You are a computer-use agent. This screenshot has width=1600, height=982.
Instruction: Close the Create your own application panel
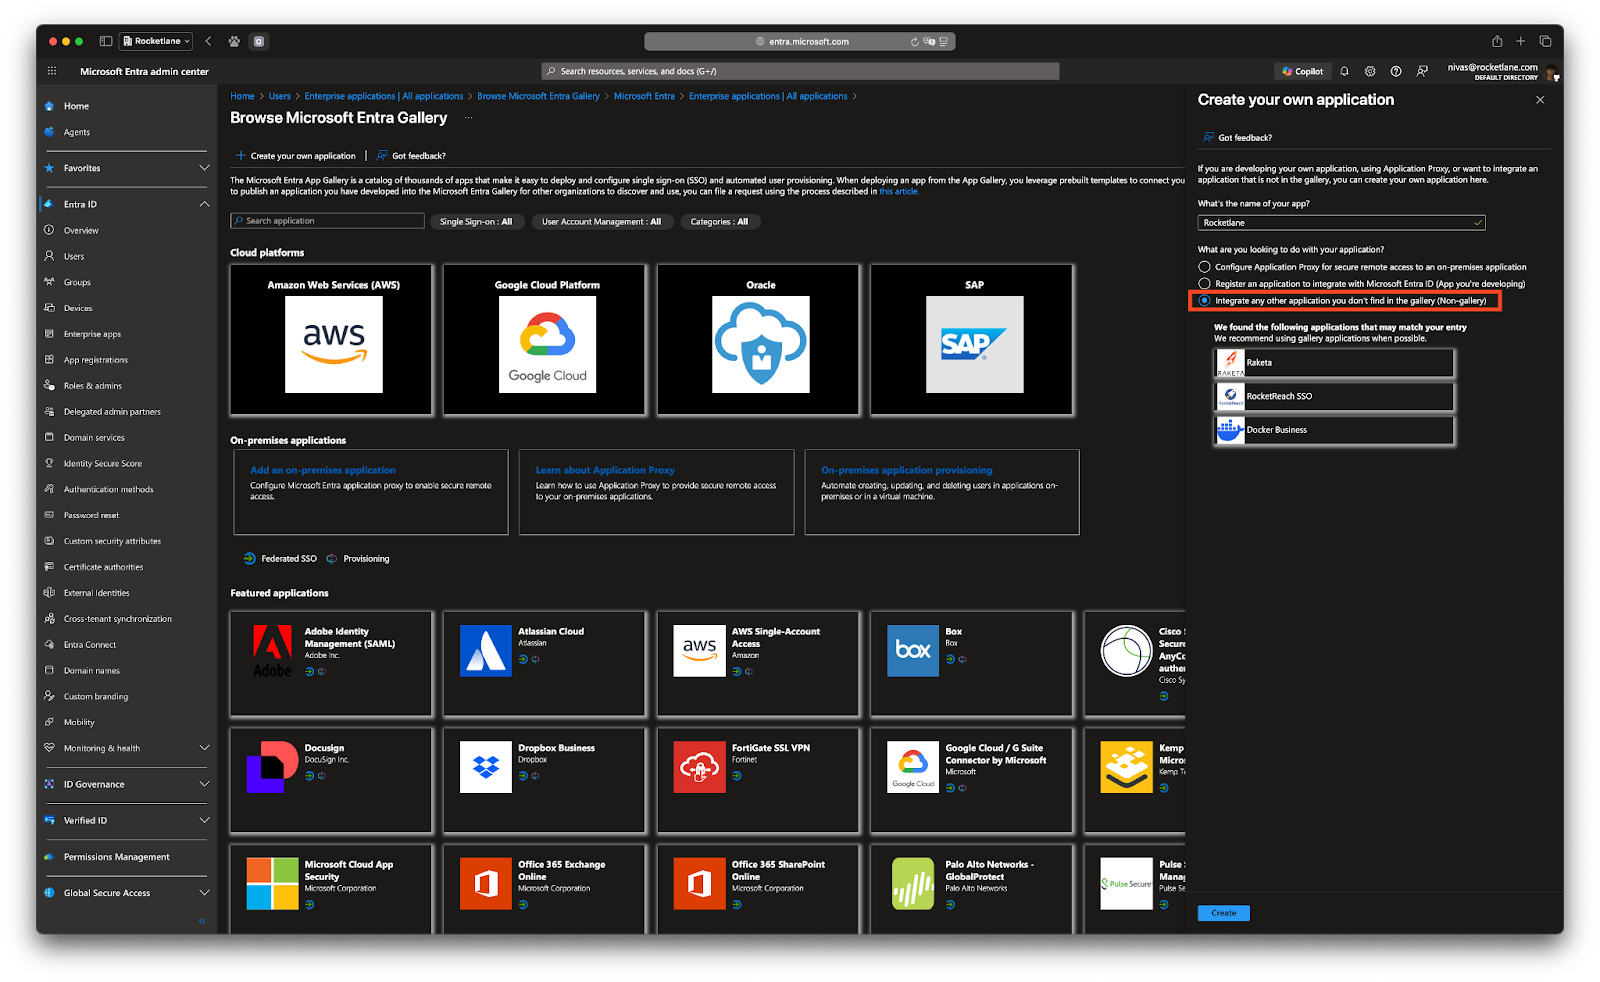(1540, 100)
